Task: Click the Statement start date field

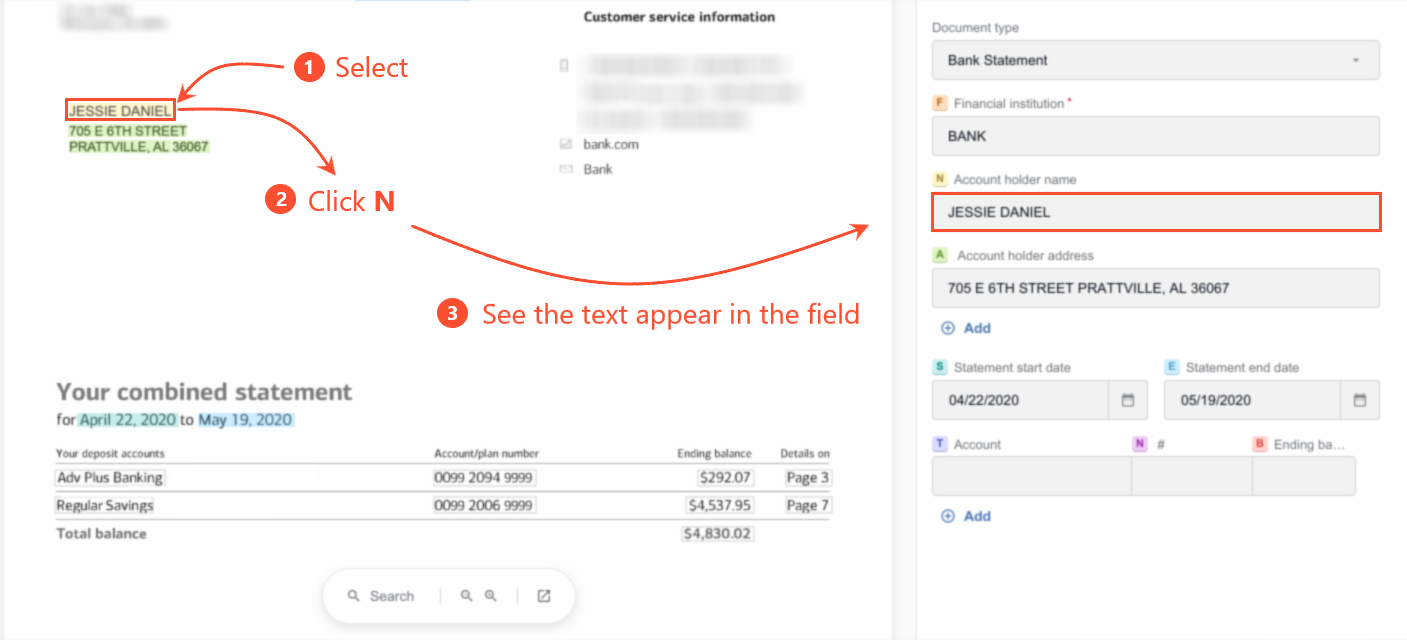Action: (x=1020, y=400)
